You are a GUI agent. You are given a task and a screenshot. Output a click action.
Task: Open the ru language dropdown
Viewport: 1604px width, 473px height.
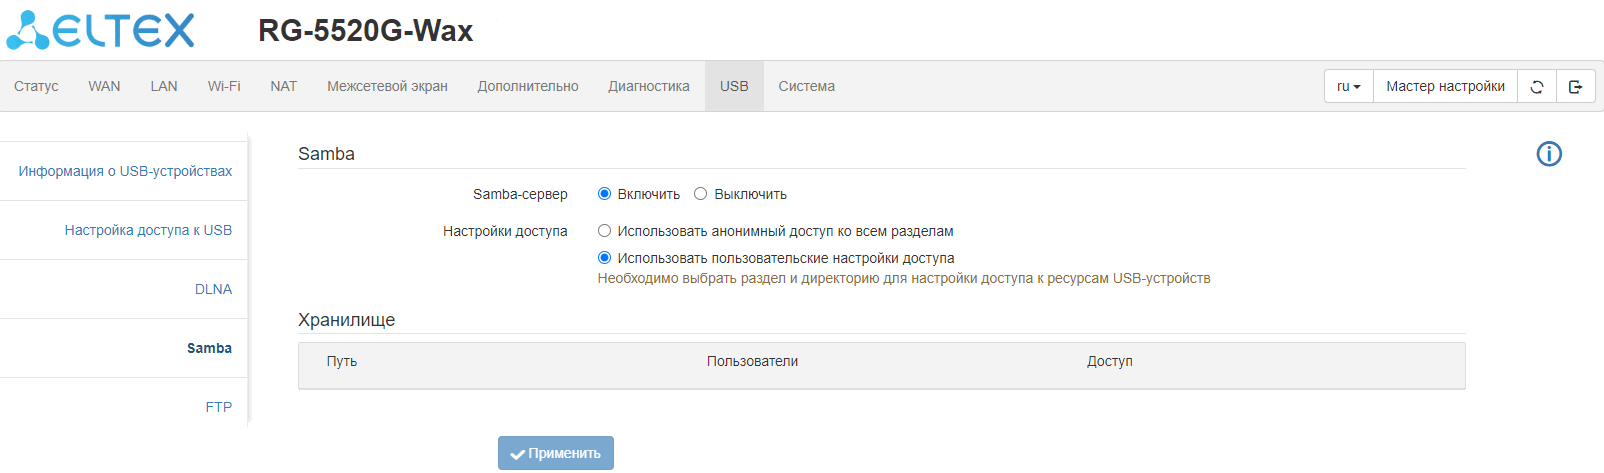coord(1348,87)
